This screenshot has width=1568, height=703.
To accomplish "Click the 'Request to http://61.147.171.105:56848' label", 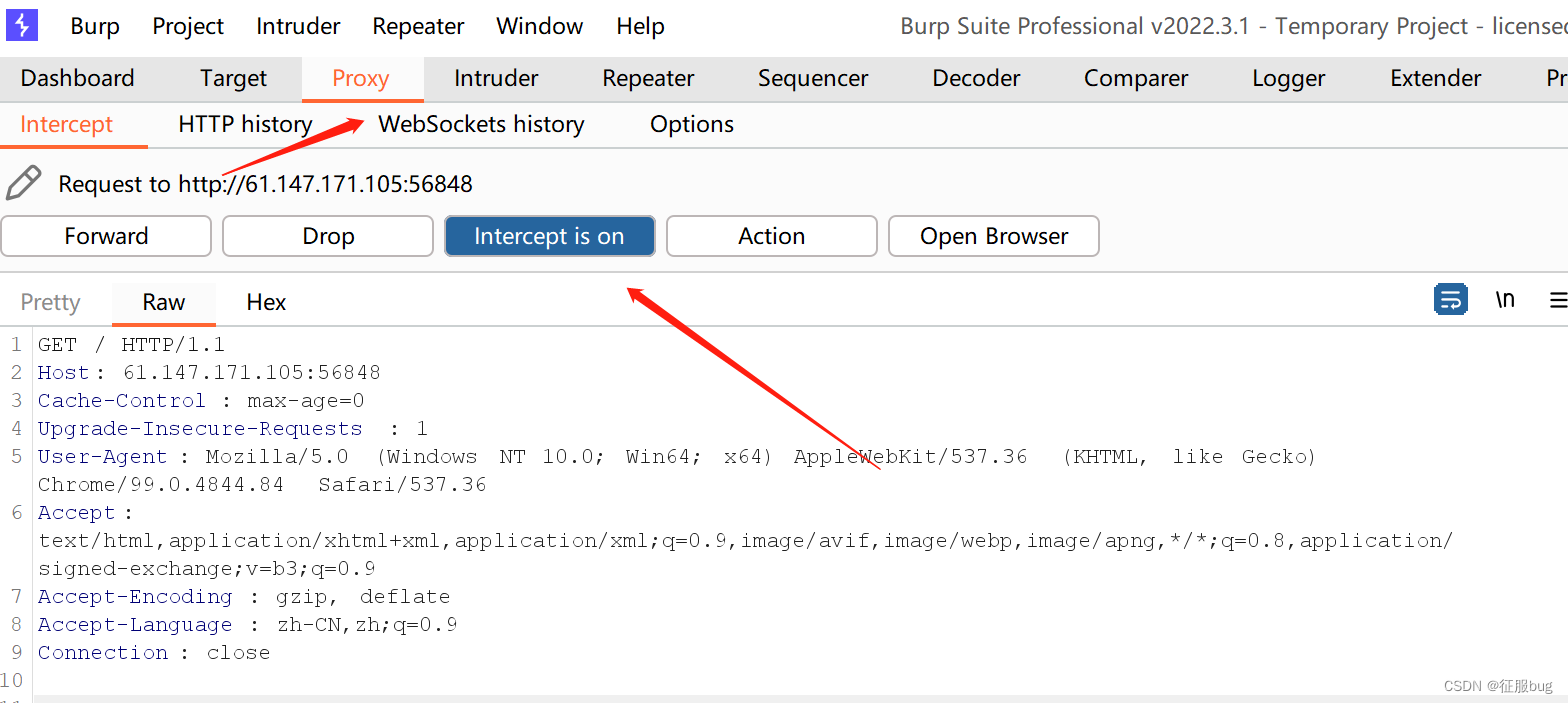I will [265, 184].
